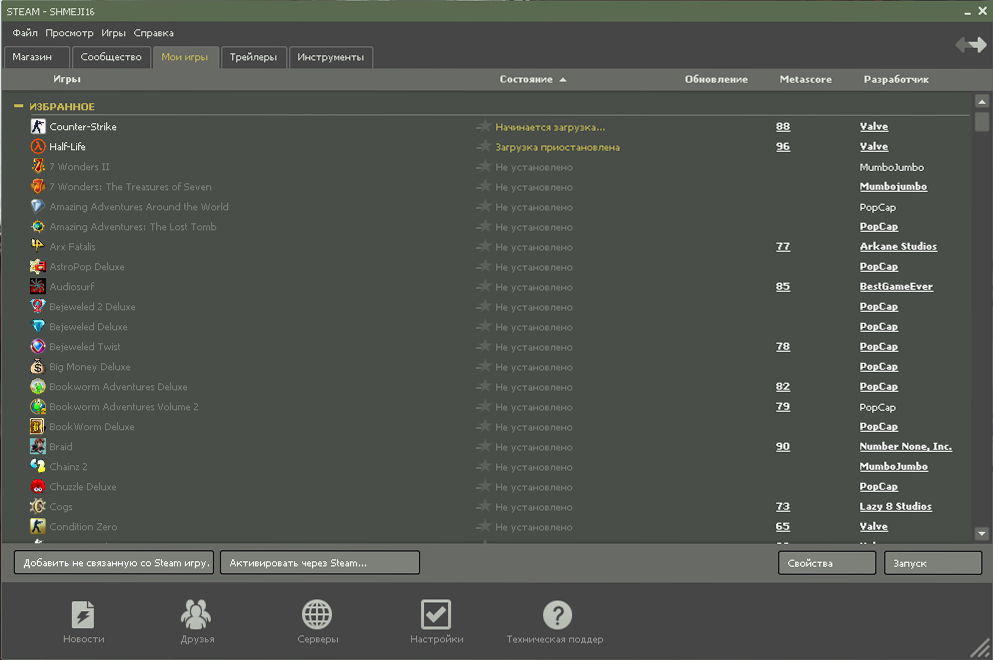Click the Amazing Adventures Lost Tomb icon

click(38, 227)
